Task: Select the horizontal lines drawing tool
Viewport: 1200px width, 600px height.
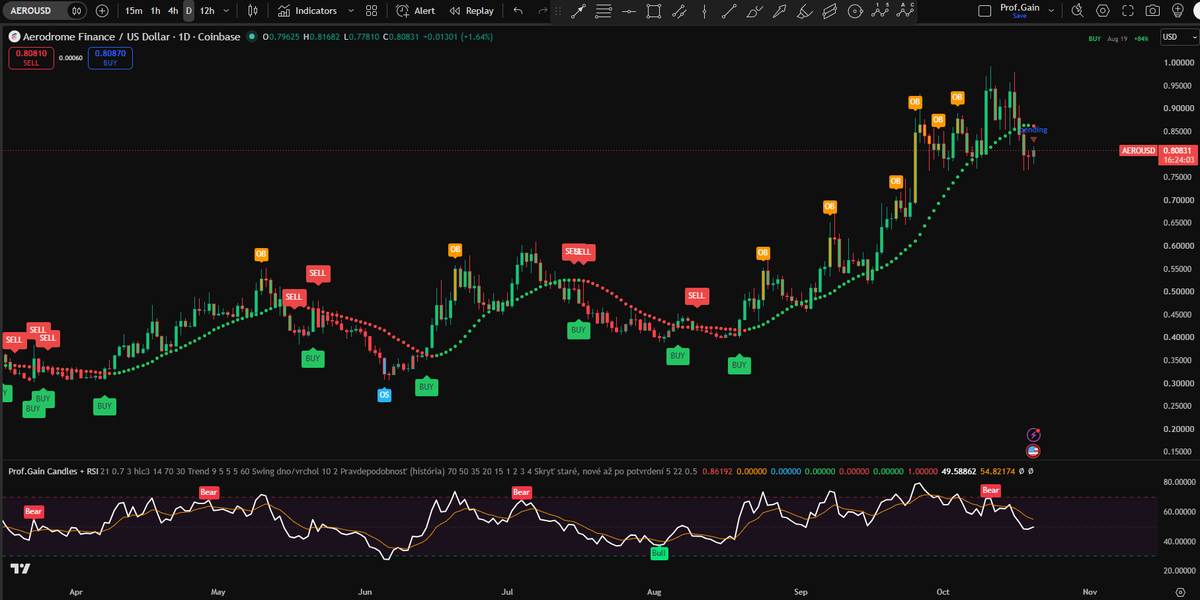Action: pos(603,11)
